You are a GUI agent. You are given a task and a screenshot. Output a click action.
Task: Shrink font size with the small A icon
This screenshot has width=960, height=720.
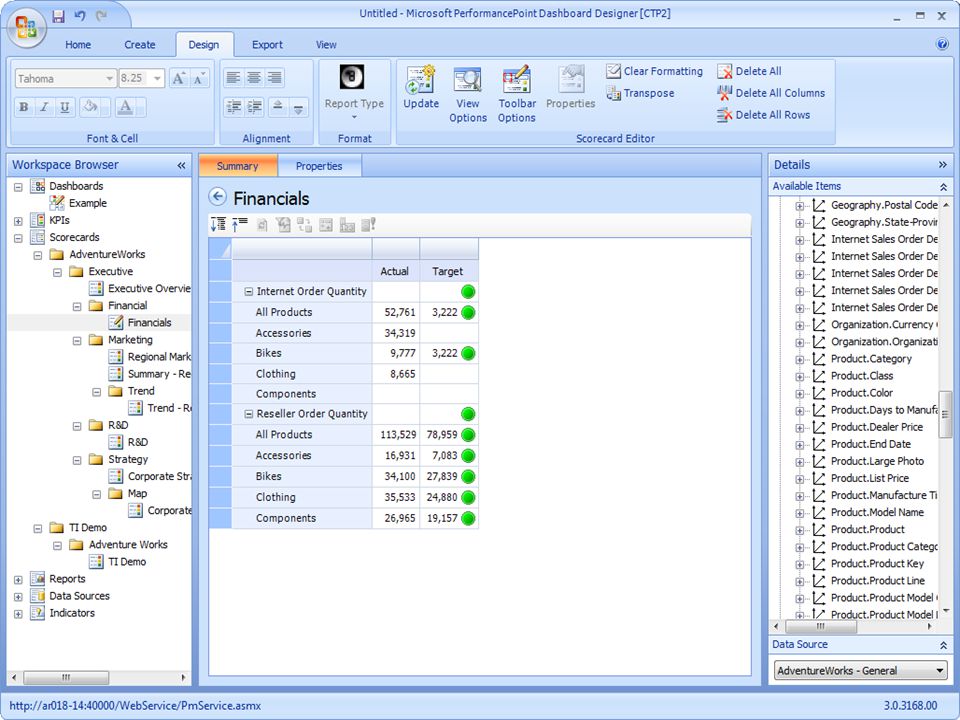click(200, 78)
